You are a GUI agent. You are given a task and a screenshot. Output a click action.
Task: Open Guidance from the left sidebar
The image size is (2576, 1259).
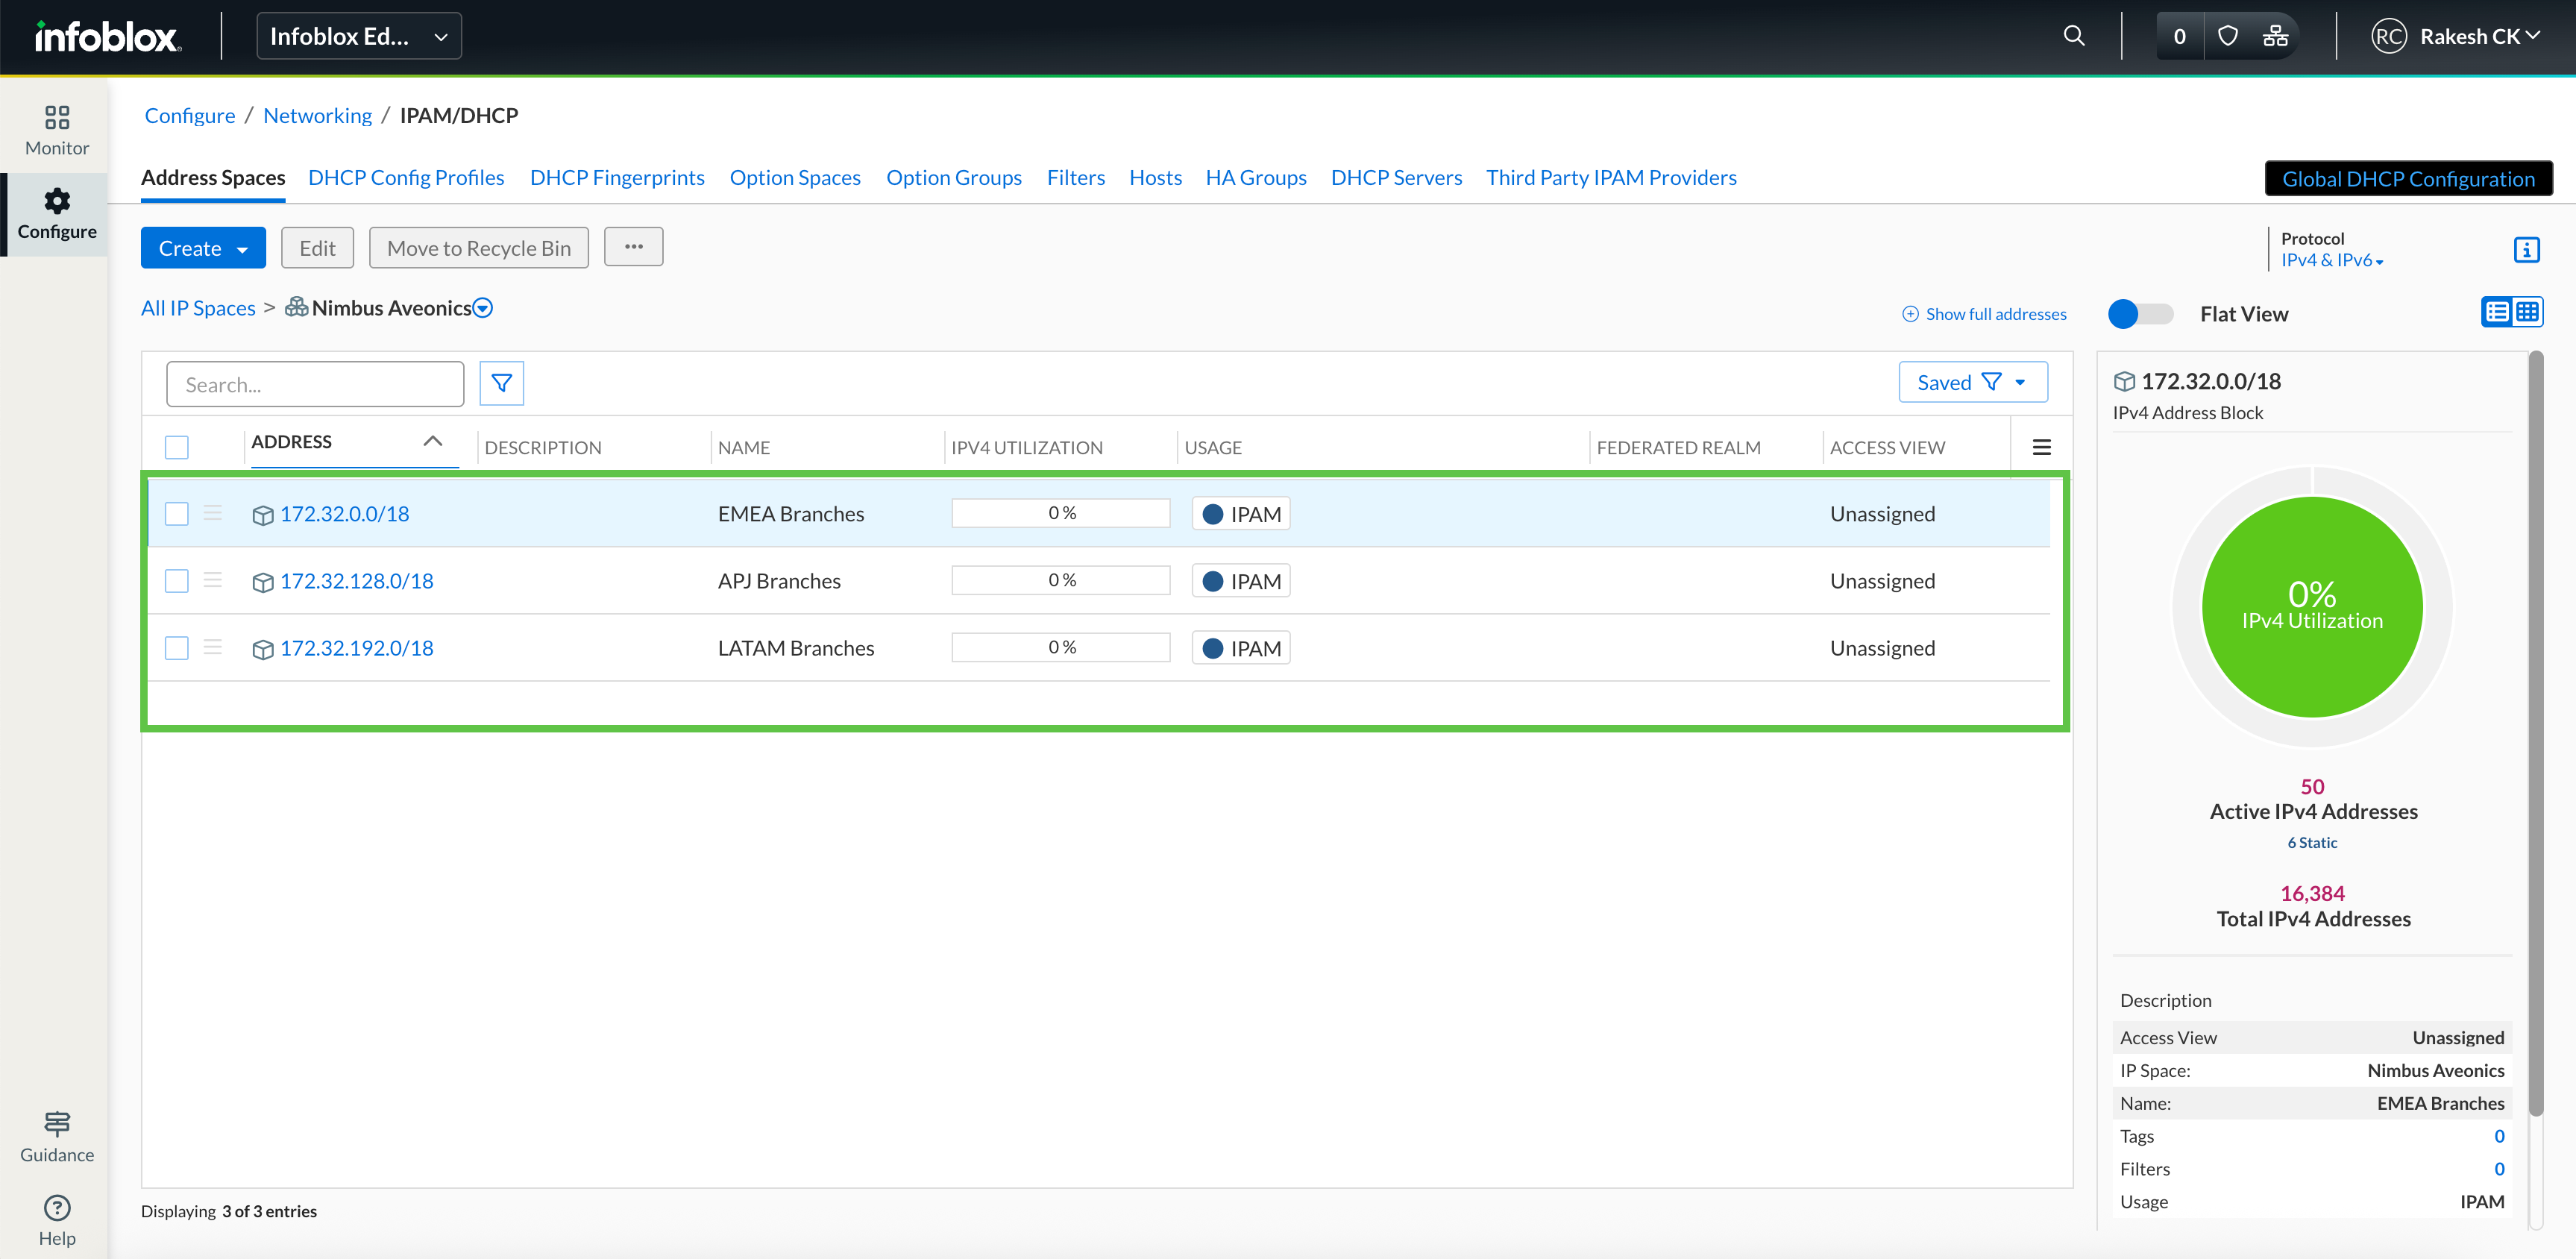57,1136
